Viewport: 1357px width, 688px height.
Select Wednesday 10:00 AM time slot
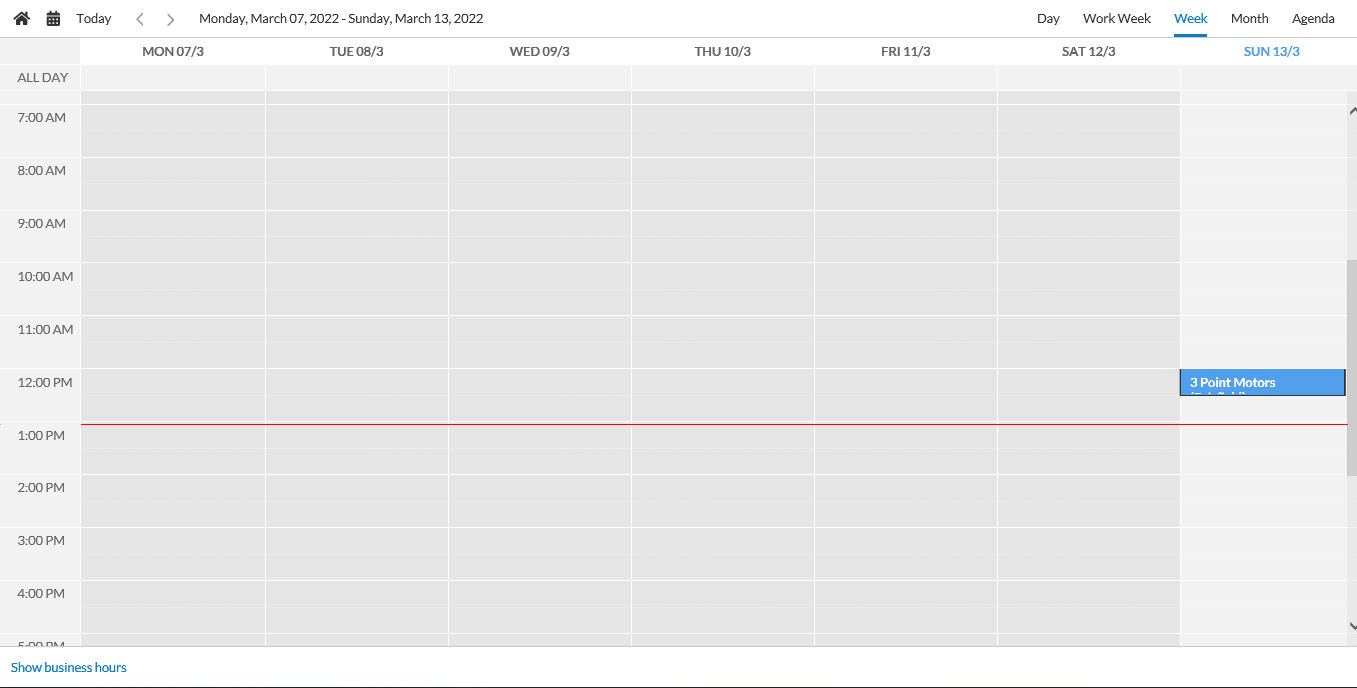tap(540, 276)
